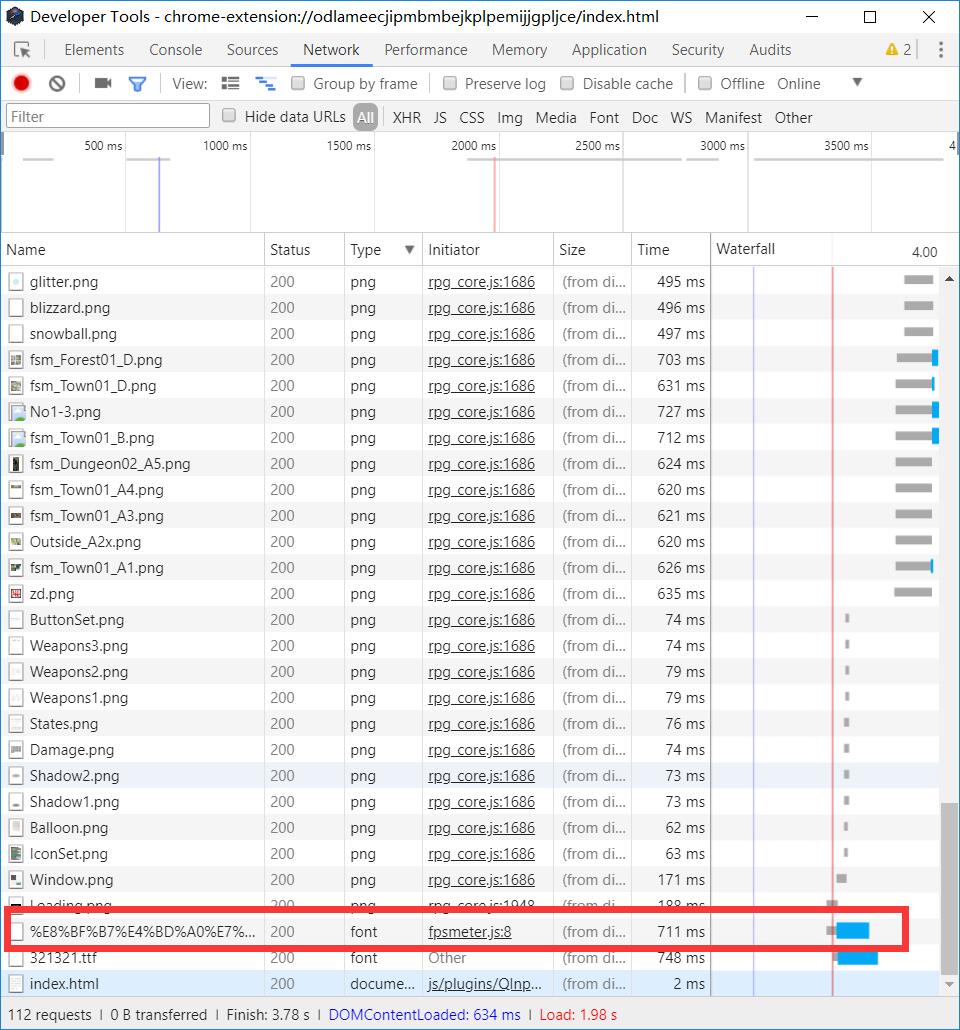Screen dimensions: 960x1030
Task: Go to the Sources tab
Action: pyautogui.click(x=252, y=50)
